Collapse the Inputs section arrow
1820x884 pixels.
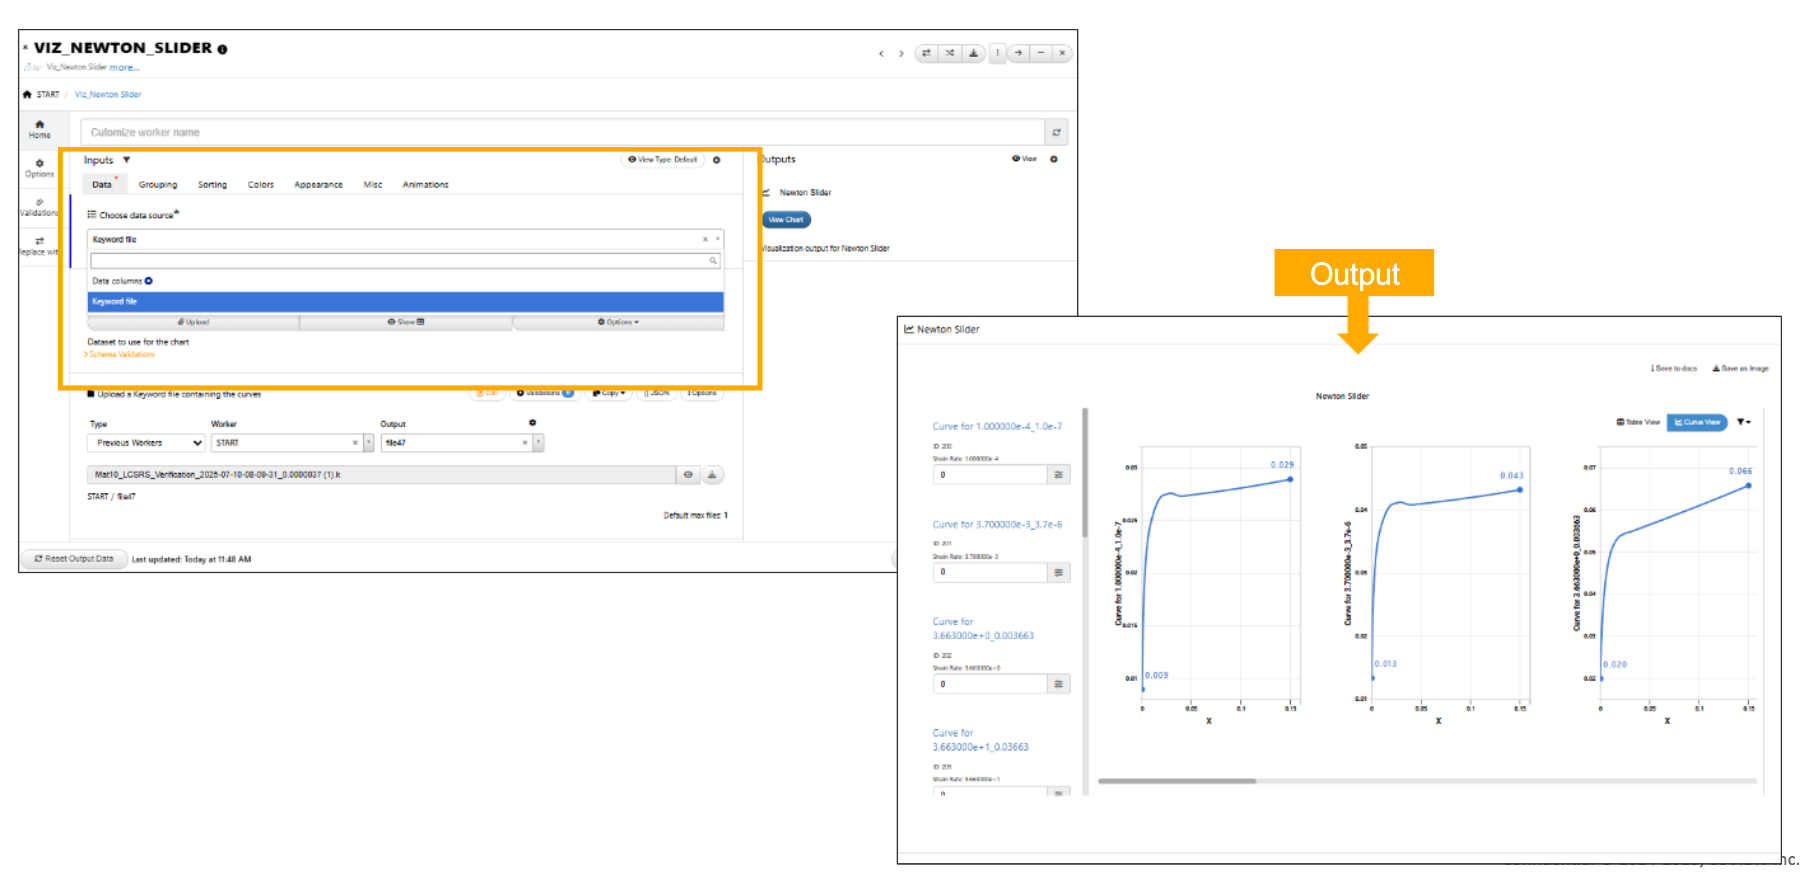pyautogui.click(x=126, y=160)
